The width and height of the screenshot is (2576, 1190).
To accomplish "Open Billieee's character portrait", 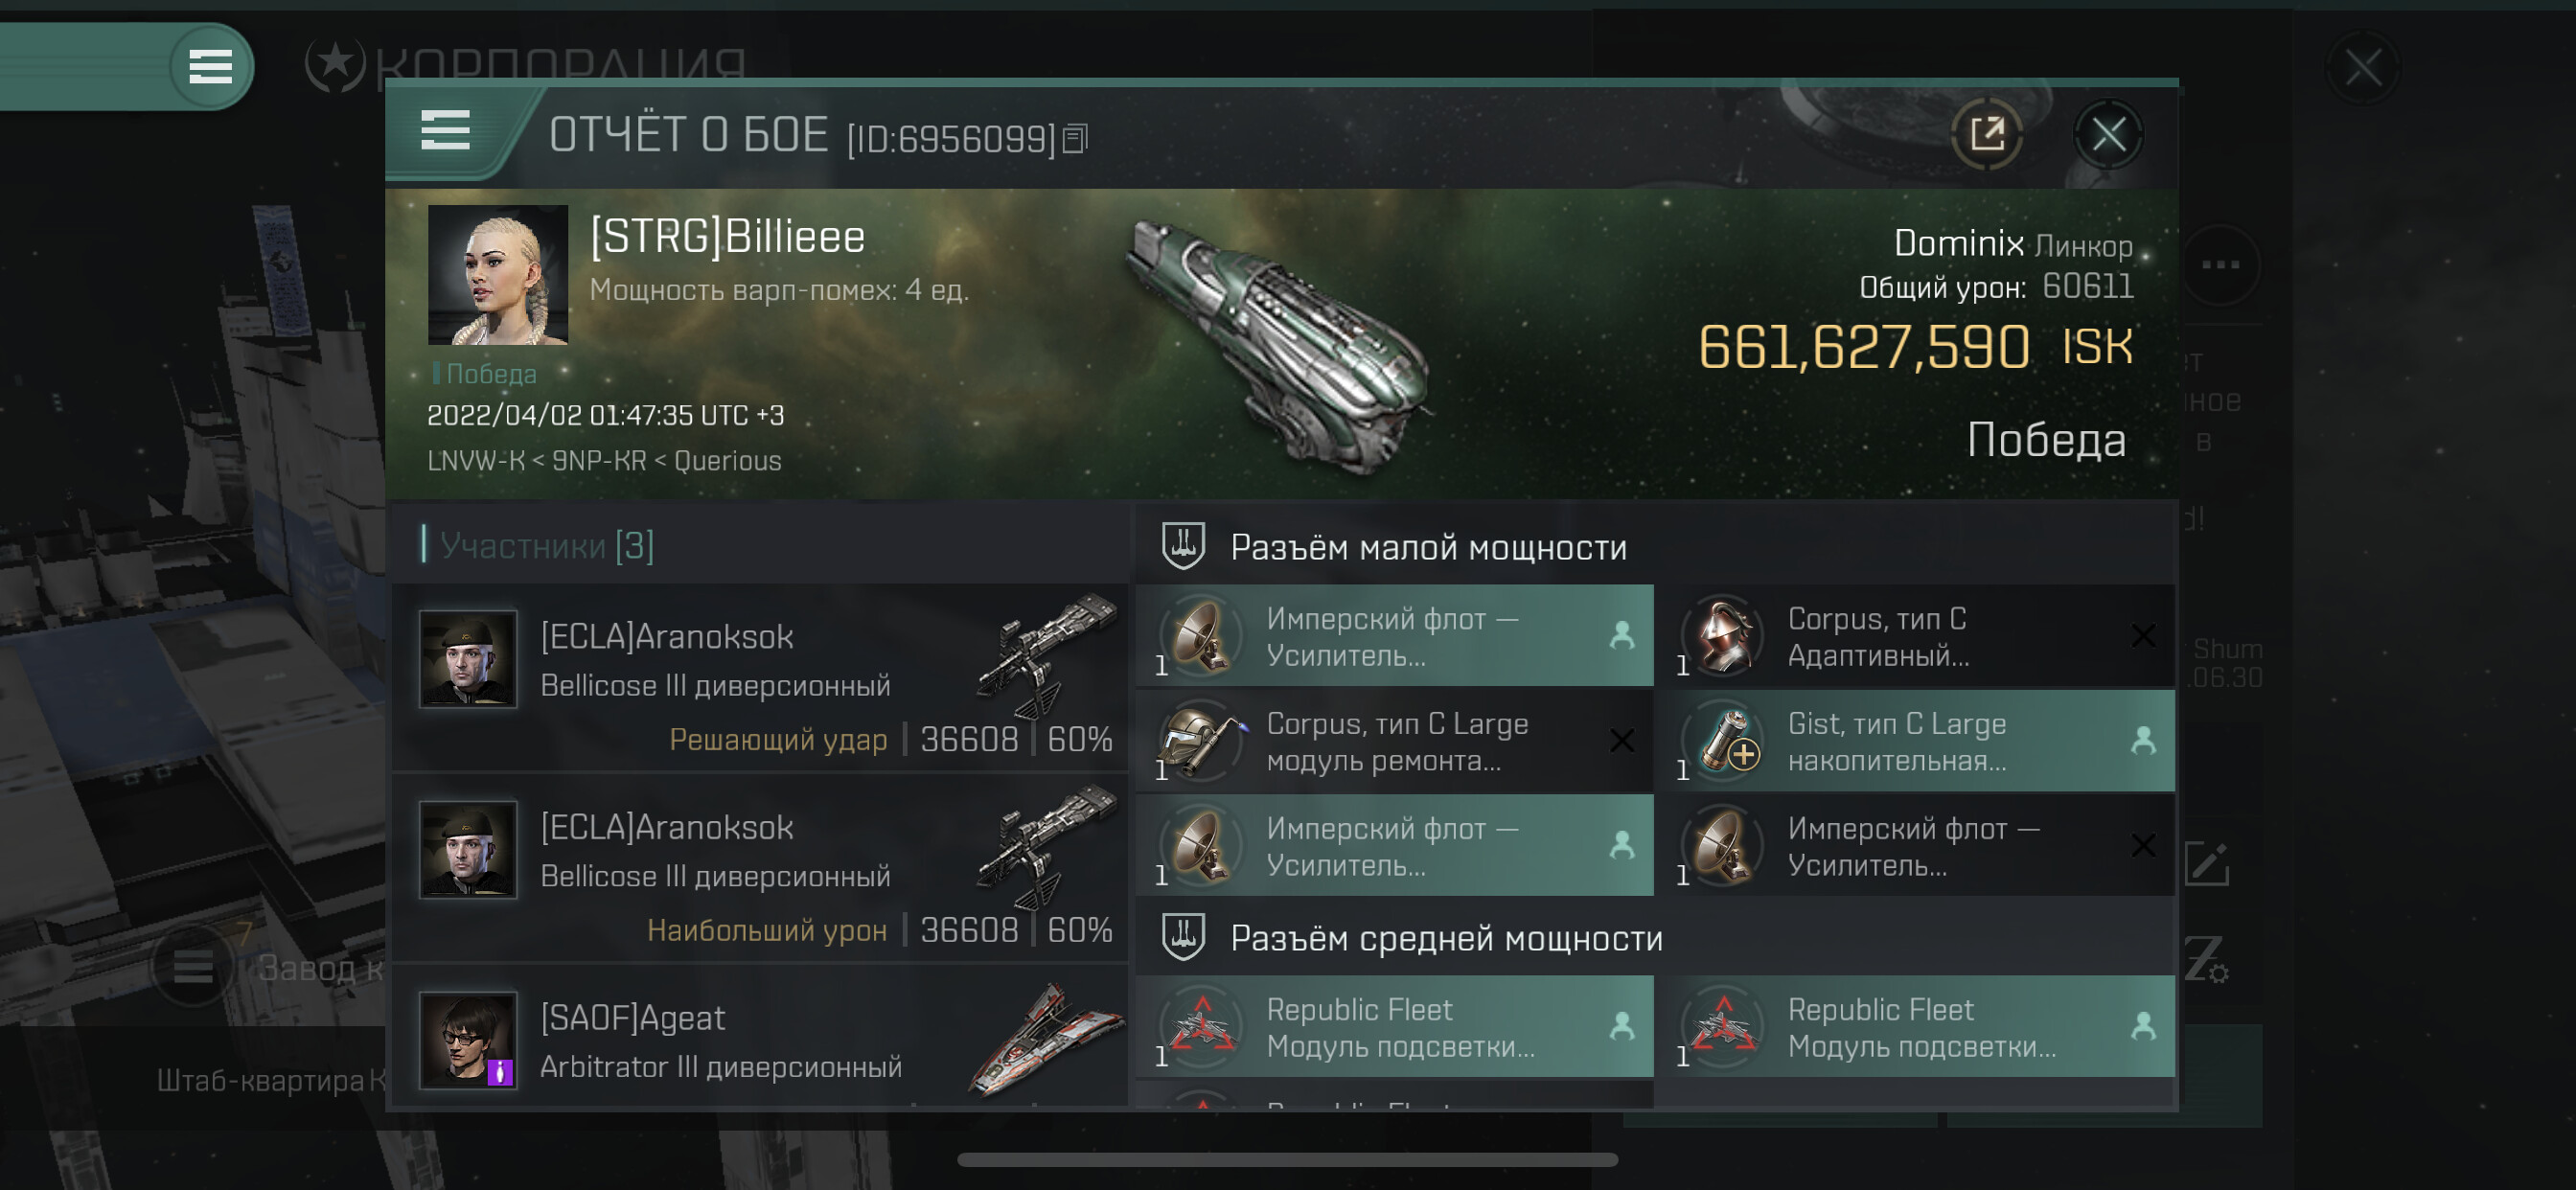I will point(498,275).
